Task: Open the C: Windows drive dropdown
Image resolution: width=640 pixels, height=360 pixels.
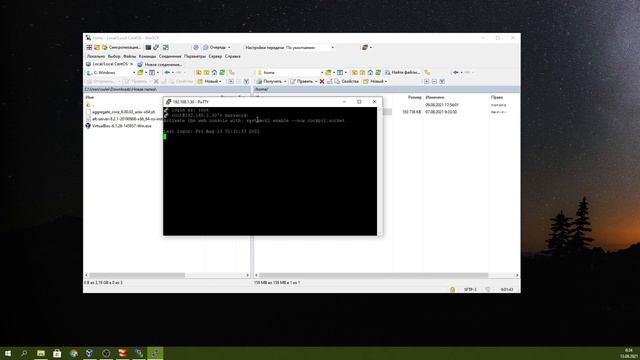Action: [110, 73]
